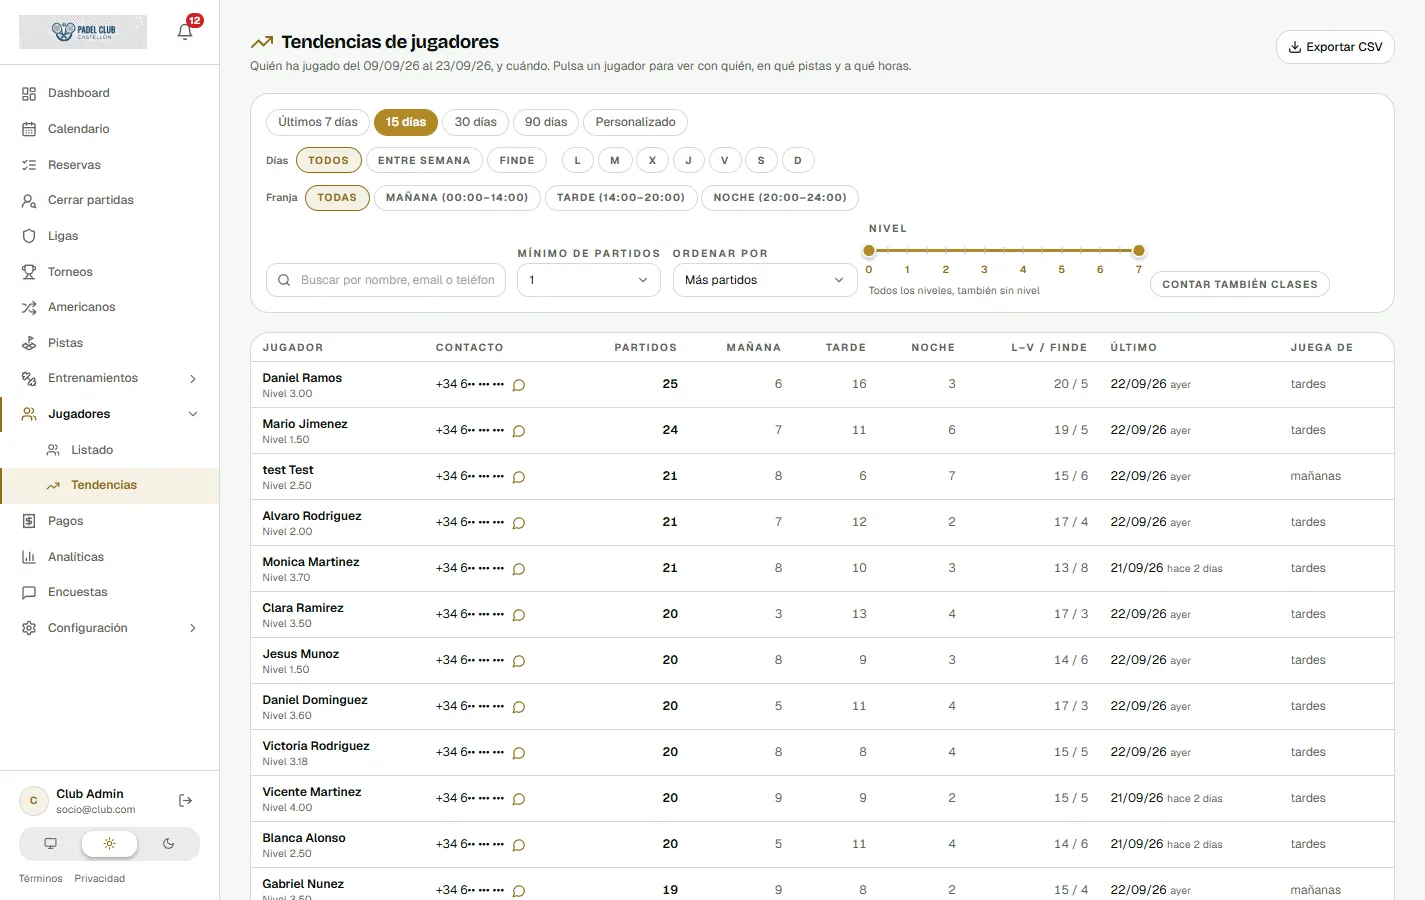Click the logout icon next to Club Admin
This screenshot has width=1425, height=900.
click(185, 801)
